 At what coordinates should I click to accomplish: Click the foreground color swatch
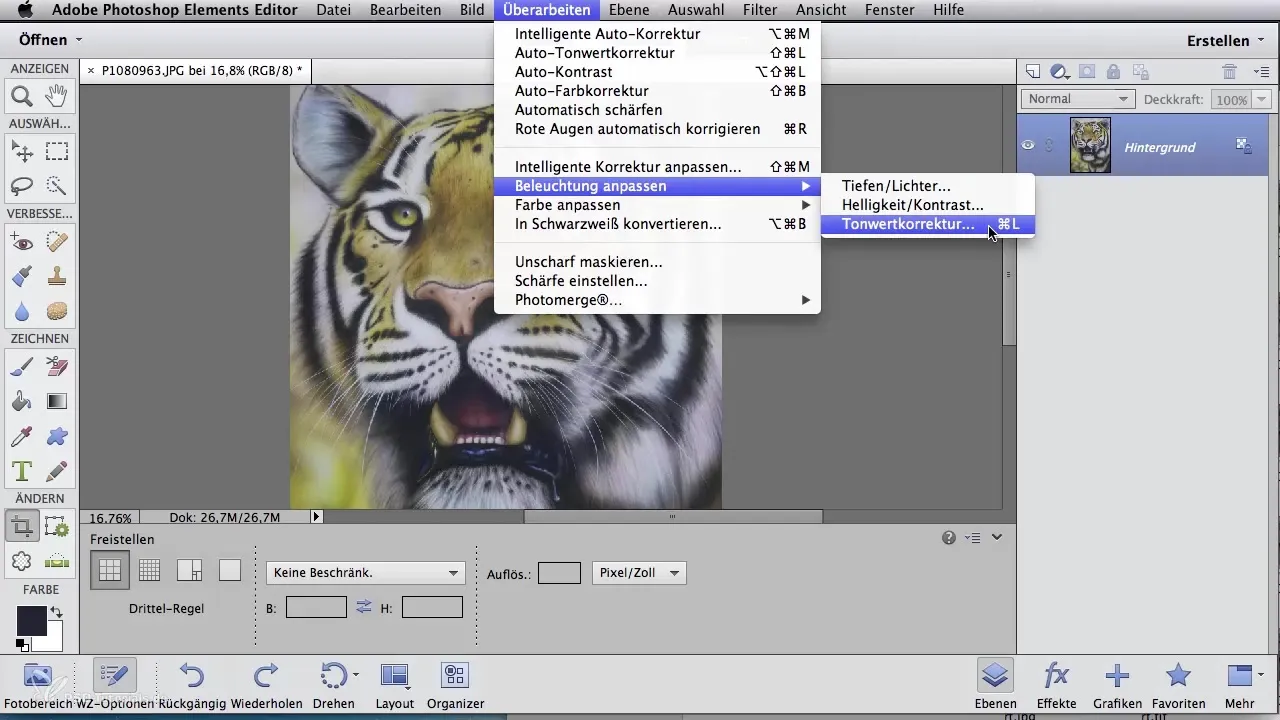pos(31,621)
